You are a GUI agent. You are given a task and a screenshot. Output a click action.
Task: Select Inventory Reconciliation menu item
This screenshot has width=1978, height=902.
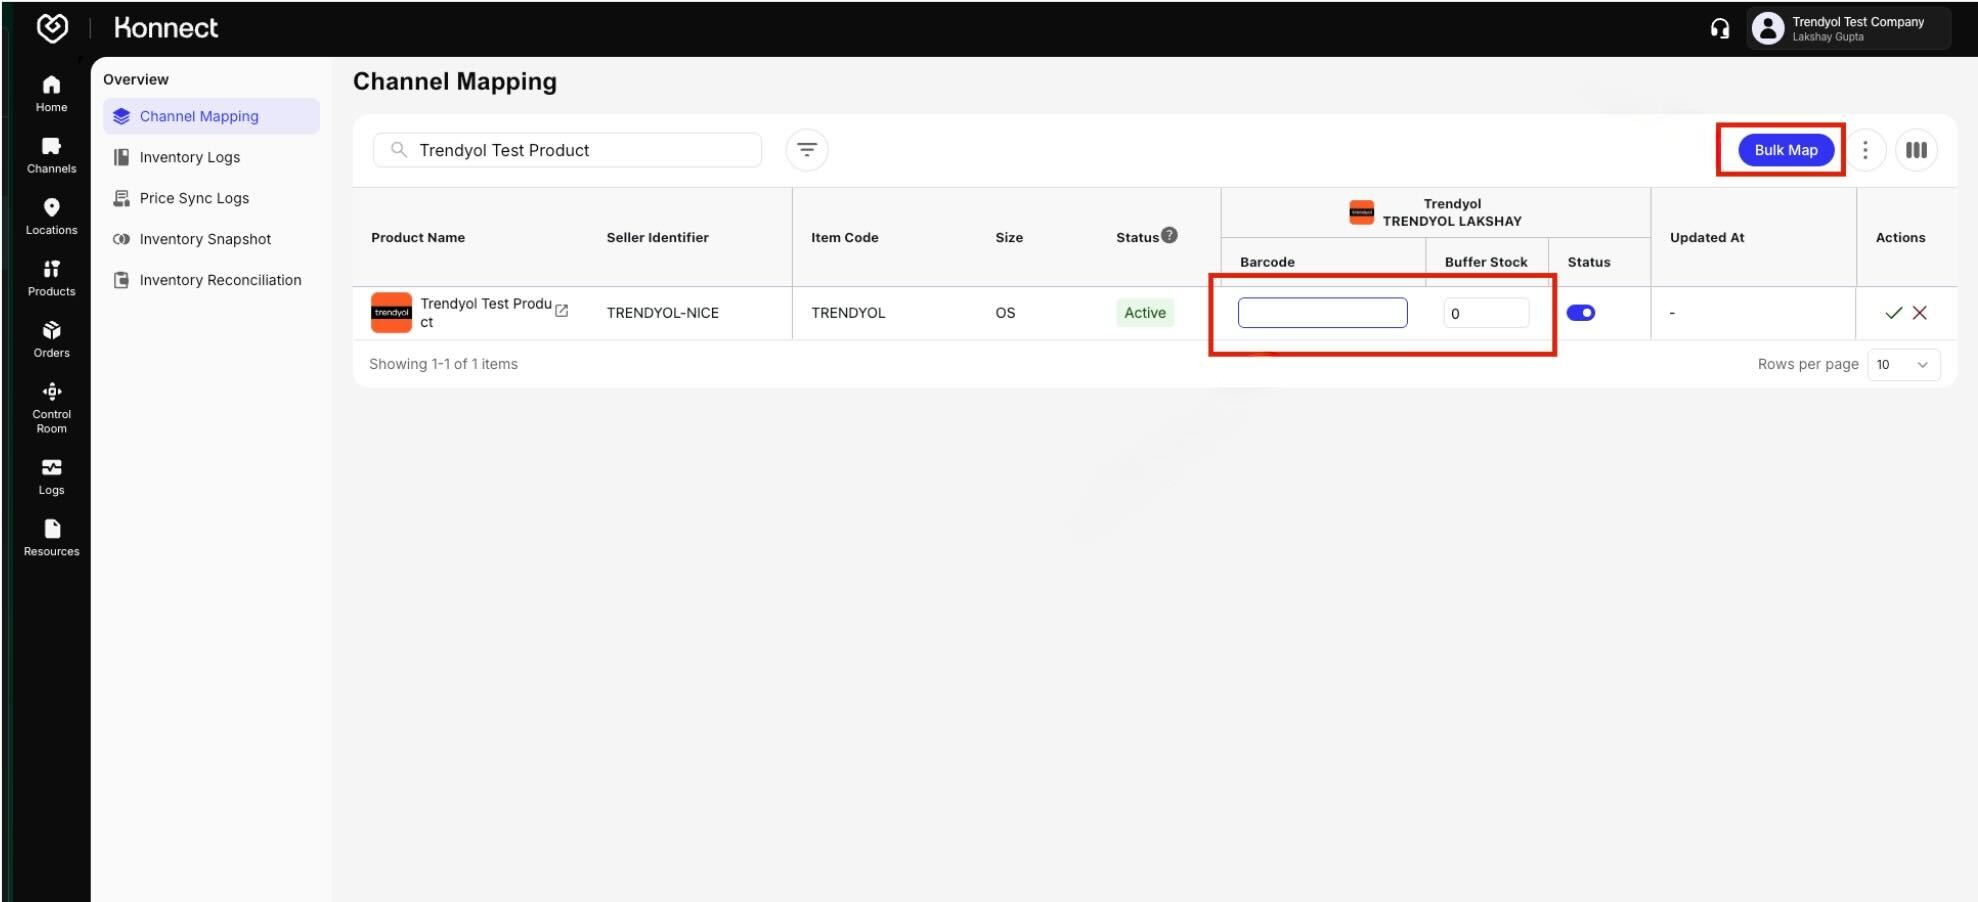(x=211, y=280)
